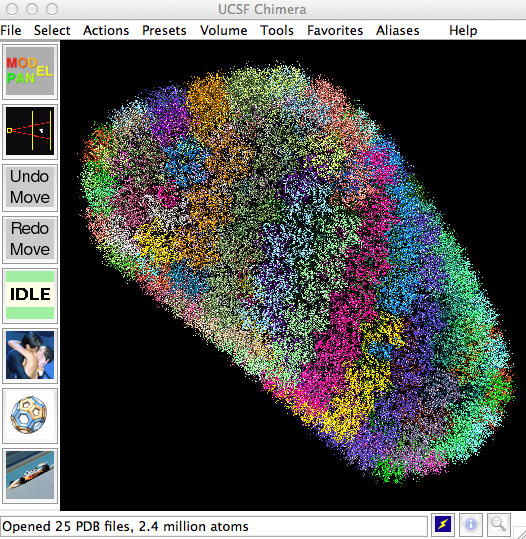Expand the Volume menu
Viewport: 526px width, 539px height.
tap(223, 30)
